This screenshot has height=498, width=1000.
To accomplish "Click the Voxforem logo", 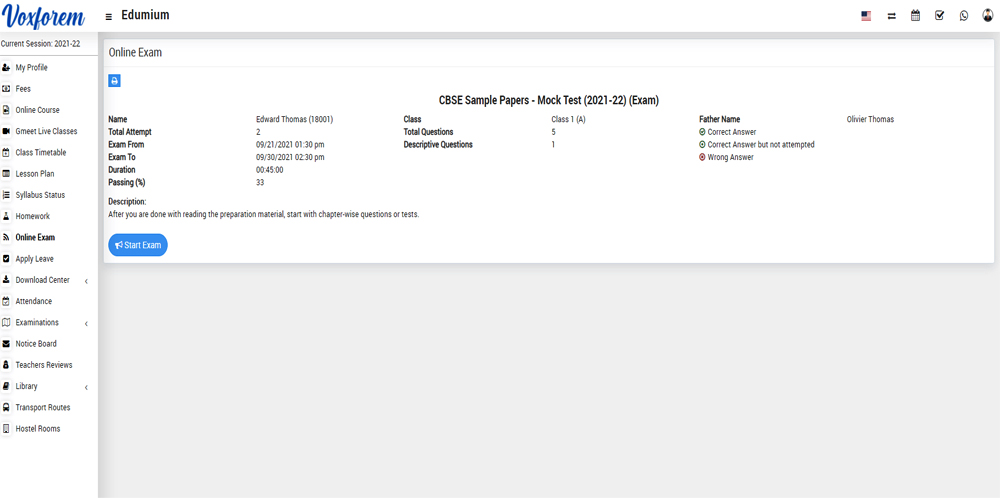I will (x=48, y=17).
